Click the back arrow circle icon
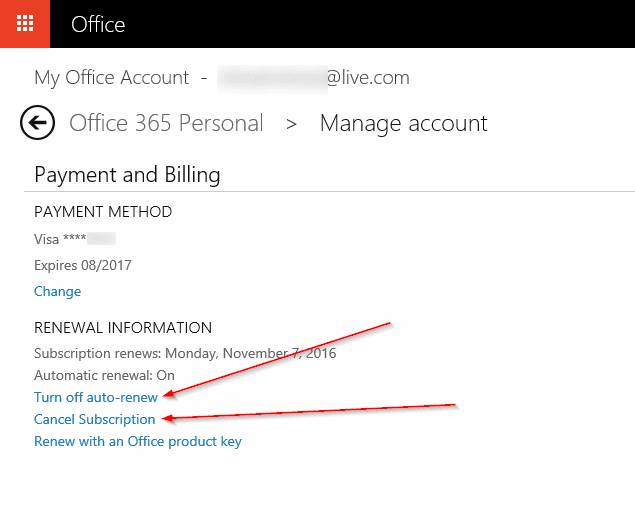Viewport: 635px width, 509px height. (37, 123)
